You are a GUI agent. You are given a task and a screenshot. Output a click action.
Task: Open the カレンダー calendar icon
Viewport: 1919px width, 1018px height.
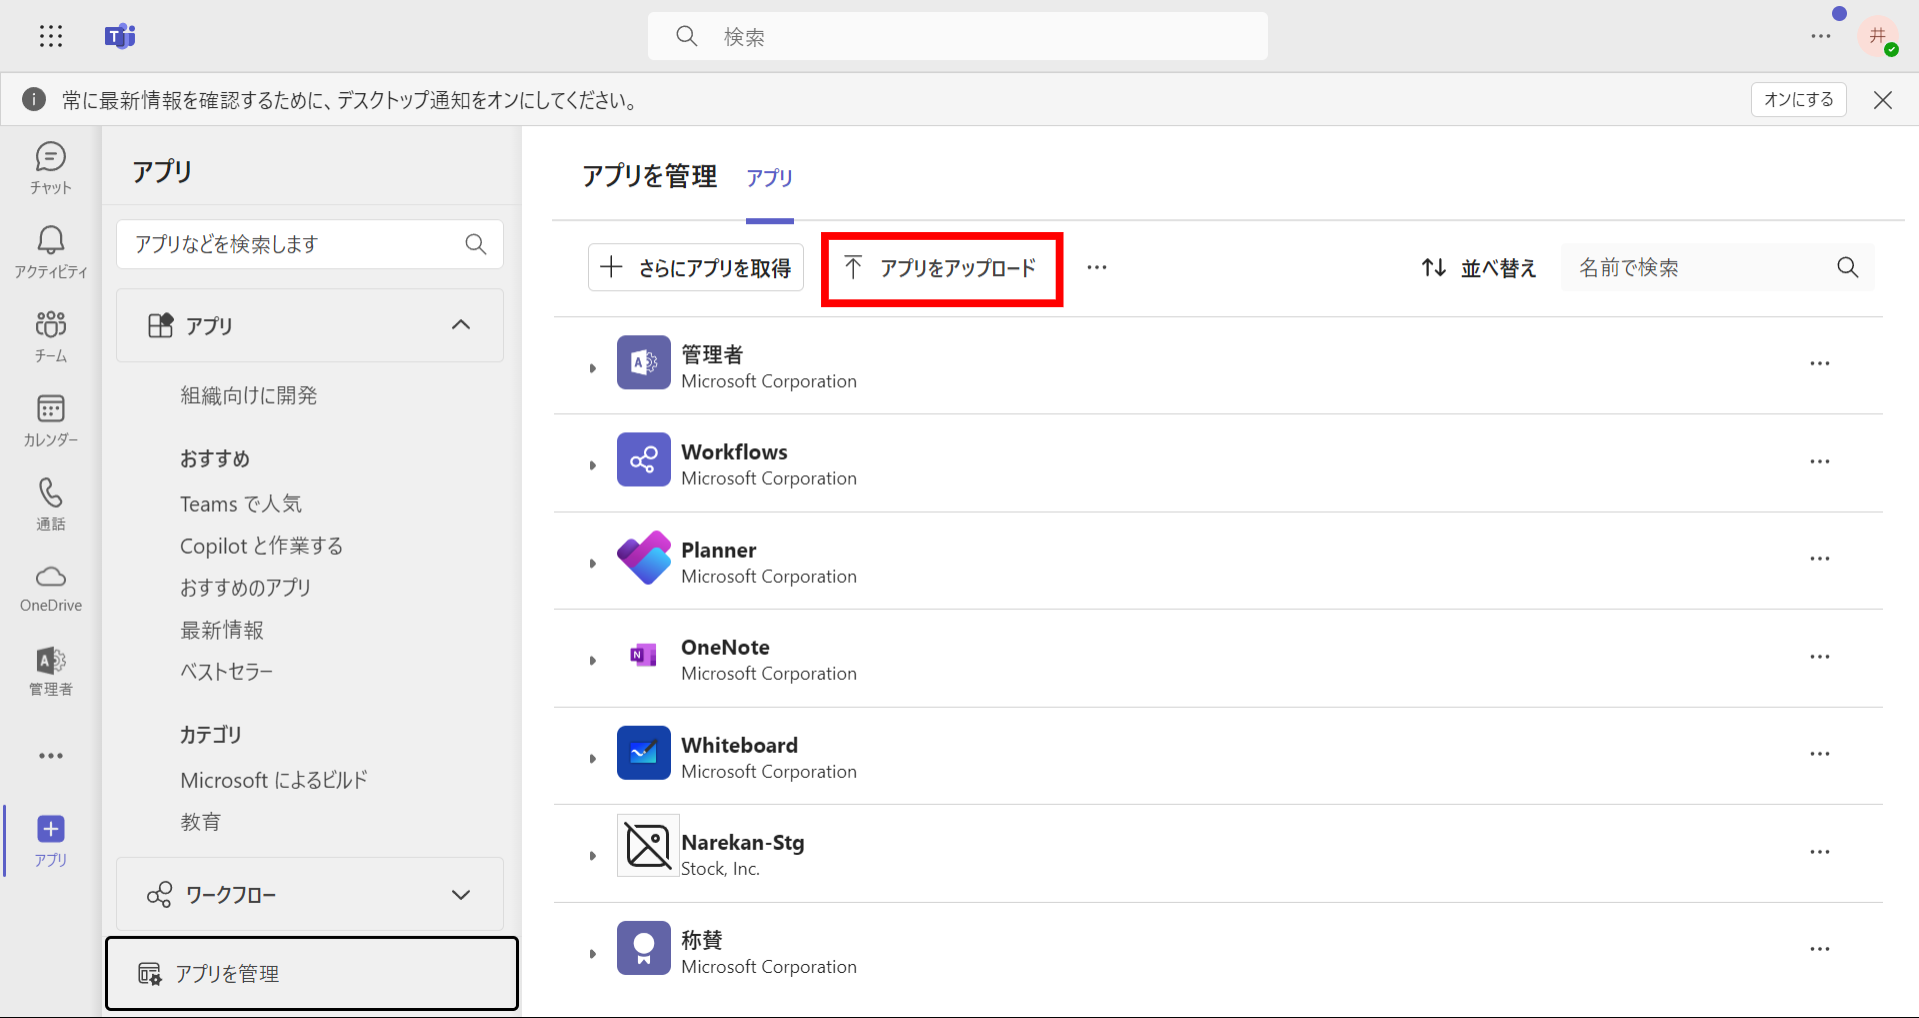[51, 420]
